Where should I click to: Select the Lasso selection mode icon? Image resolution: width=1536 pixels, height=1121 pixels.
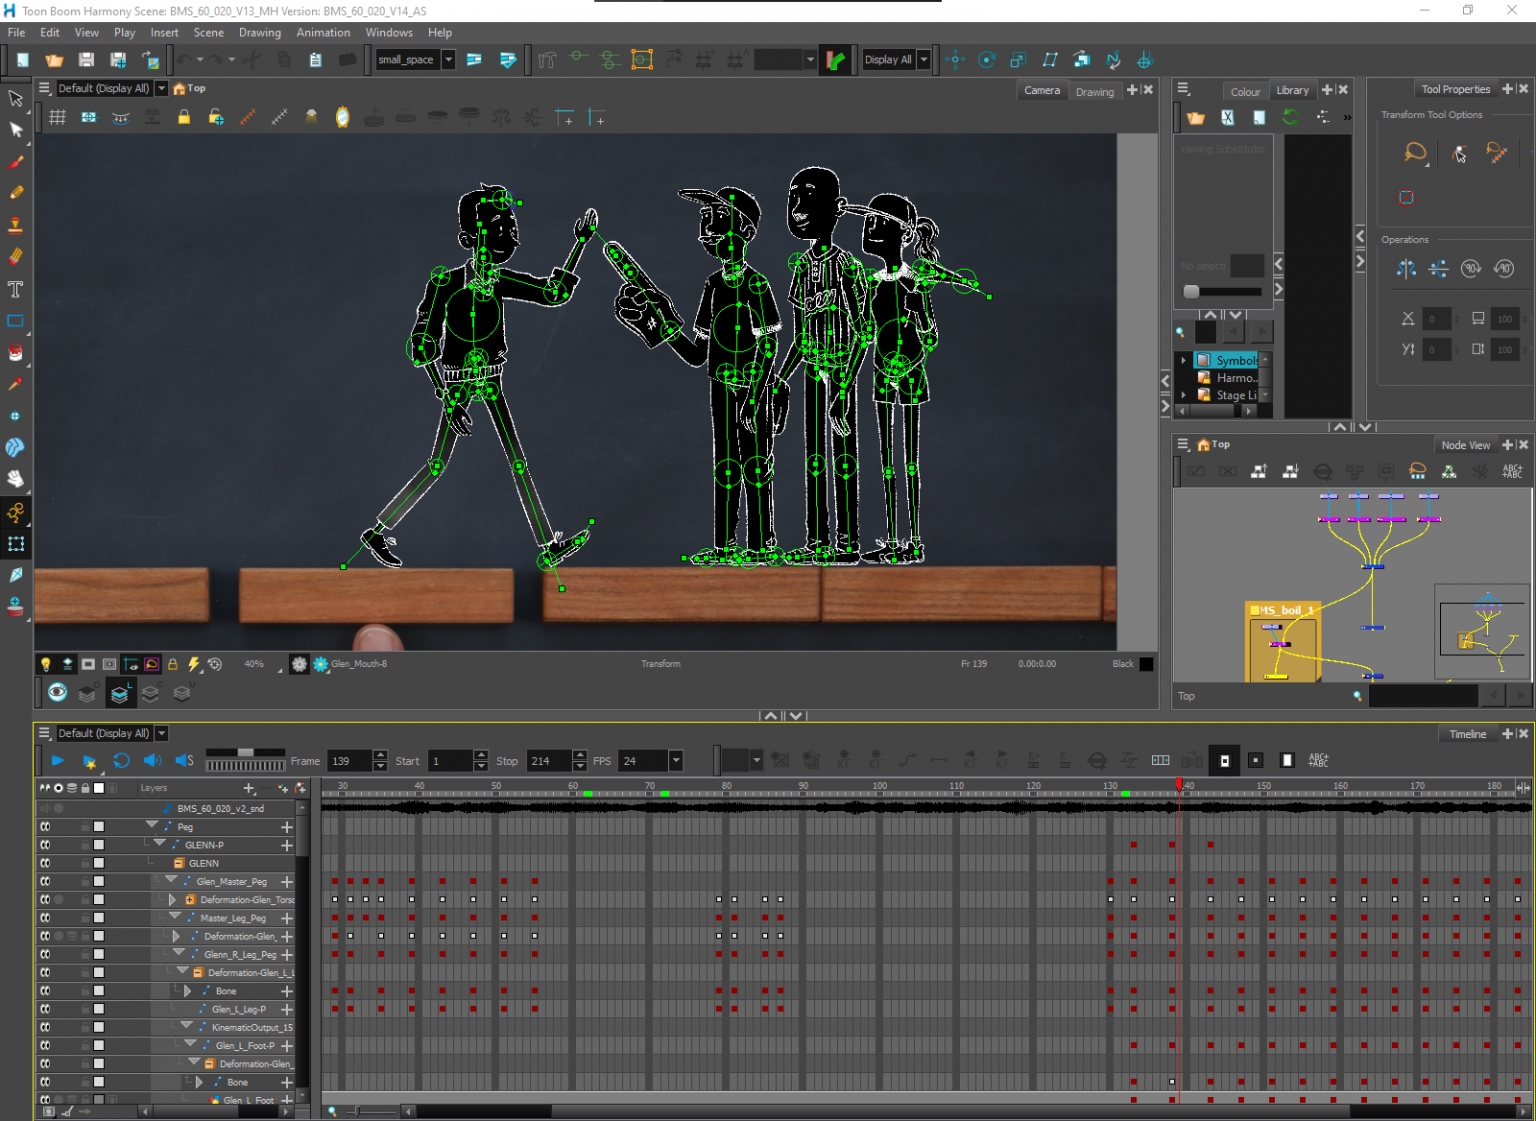1415,152
